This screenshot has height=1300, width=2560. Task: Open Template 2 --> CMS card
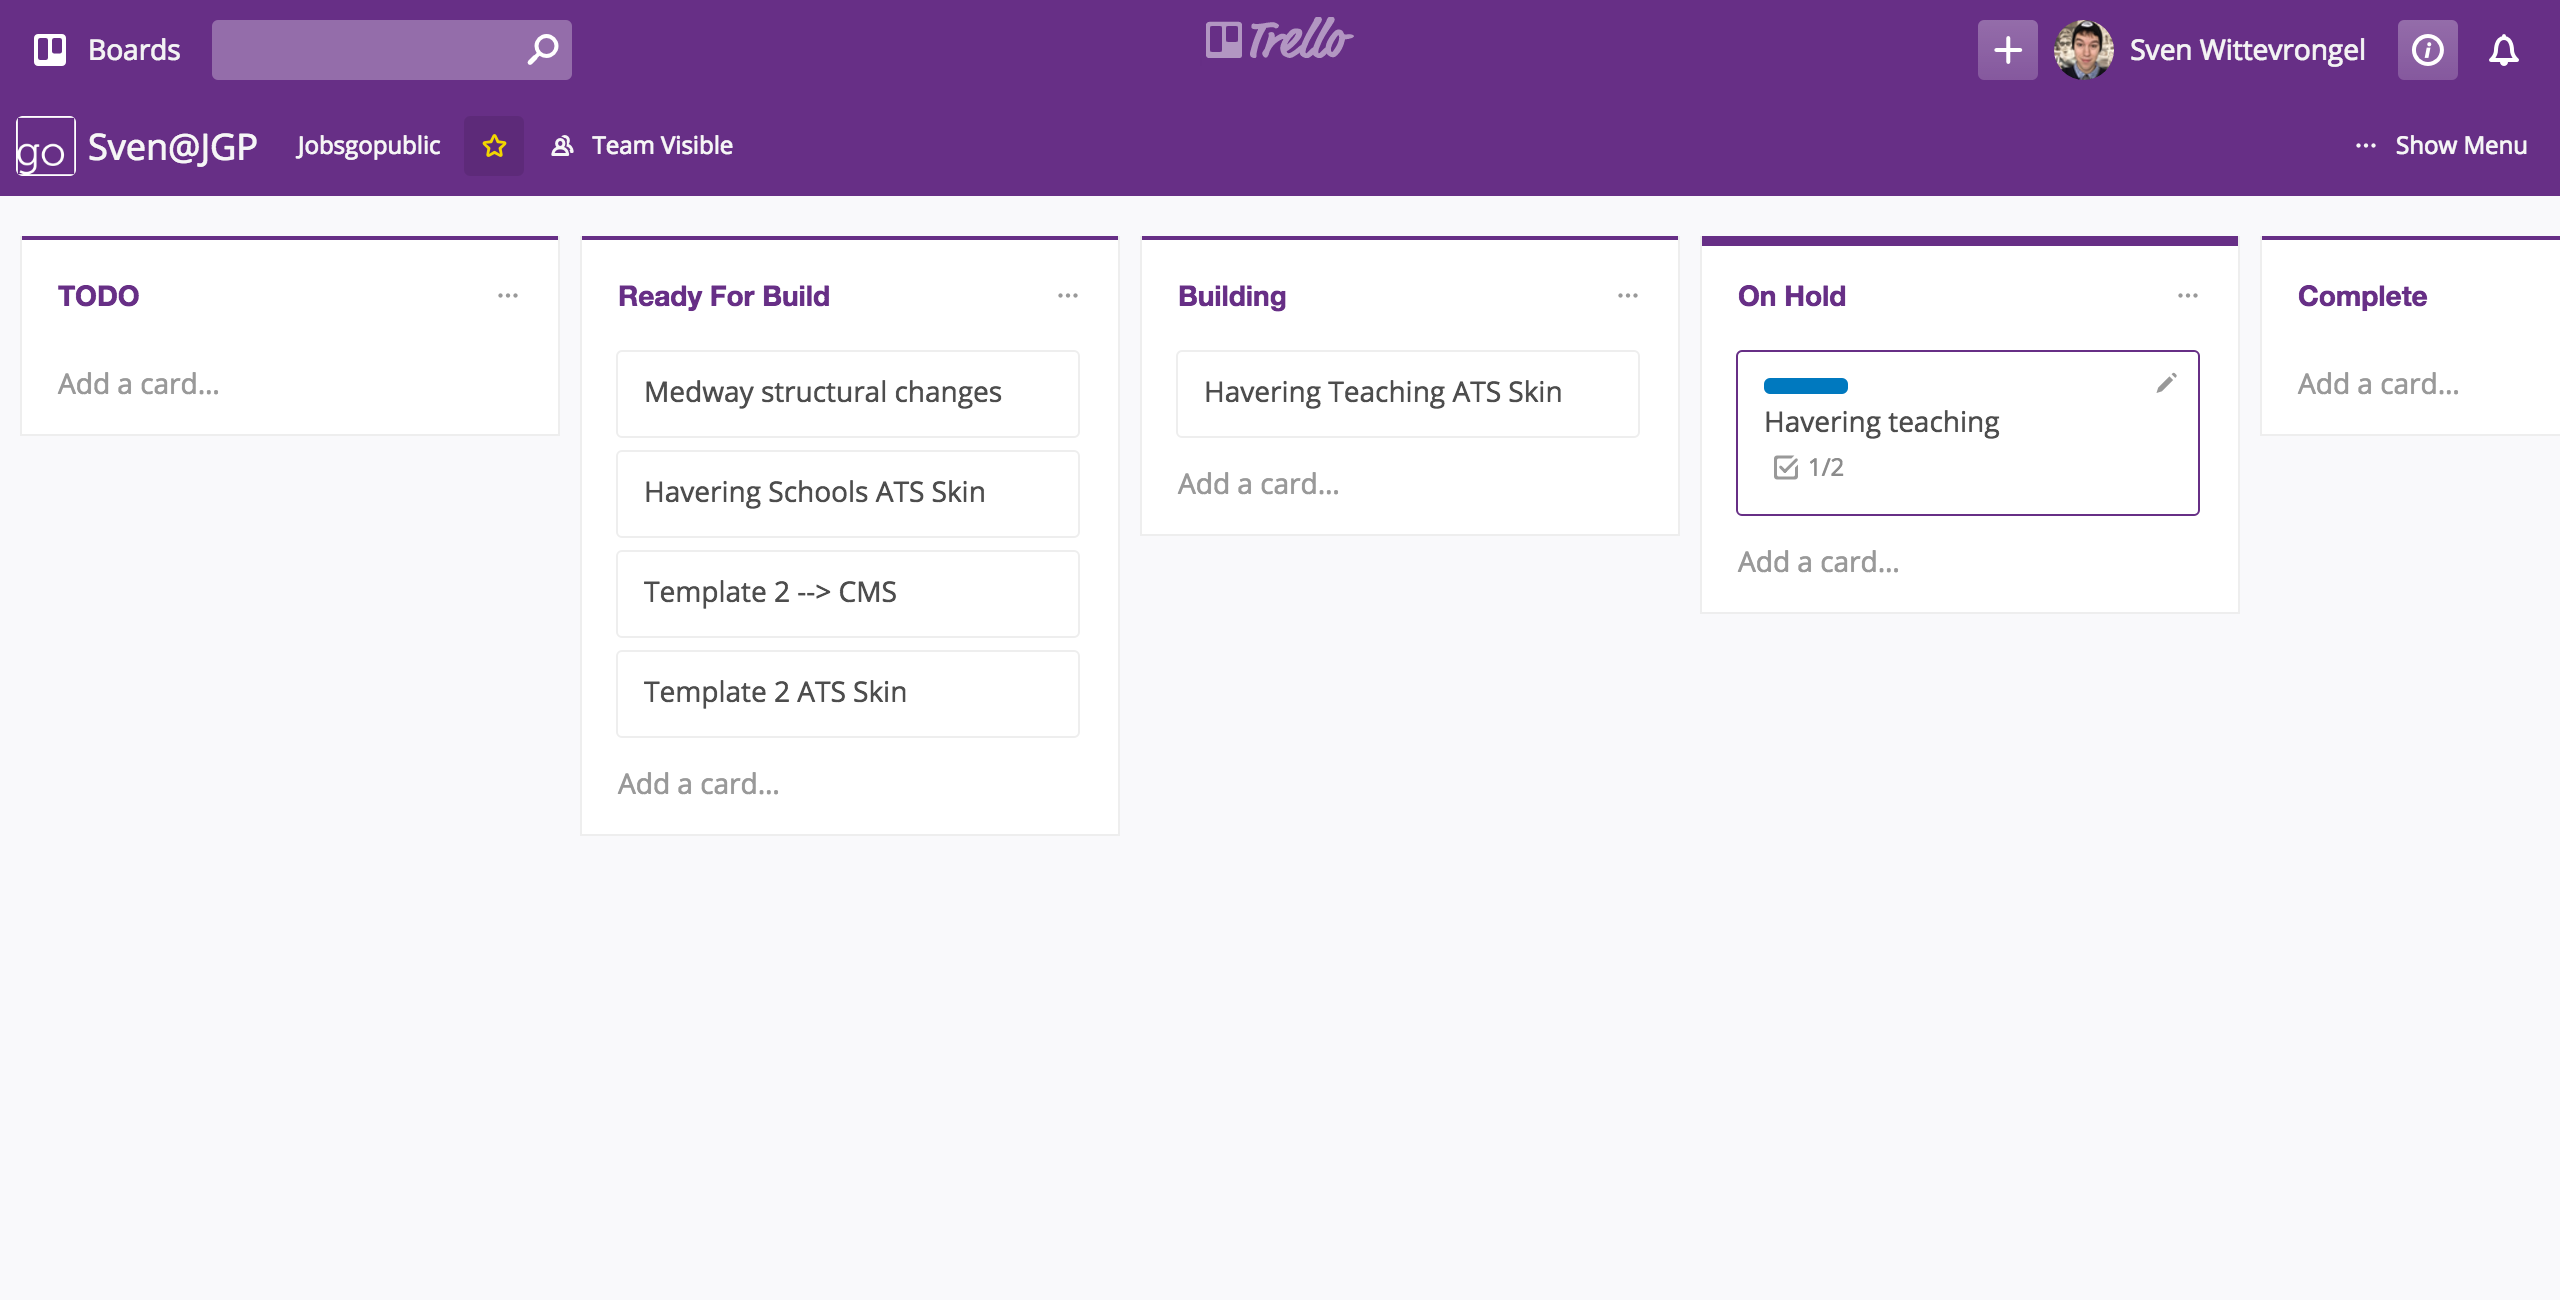click(848, 593)
